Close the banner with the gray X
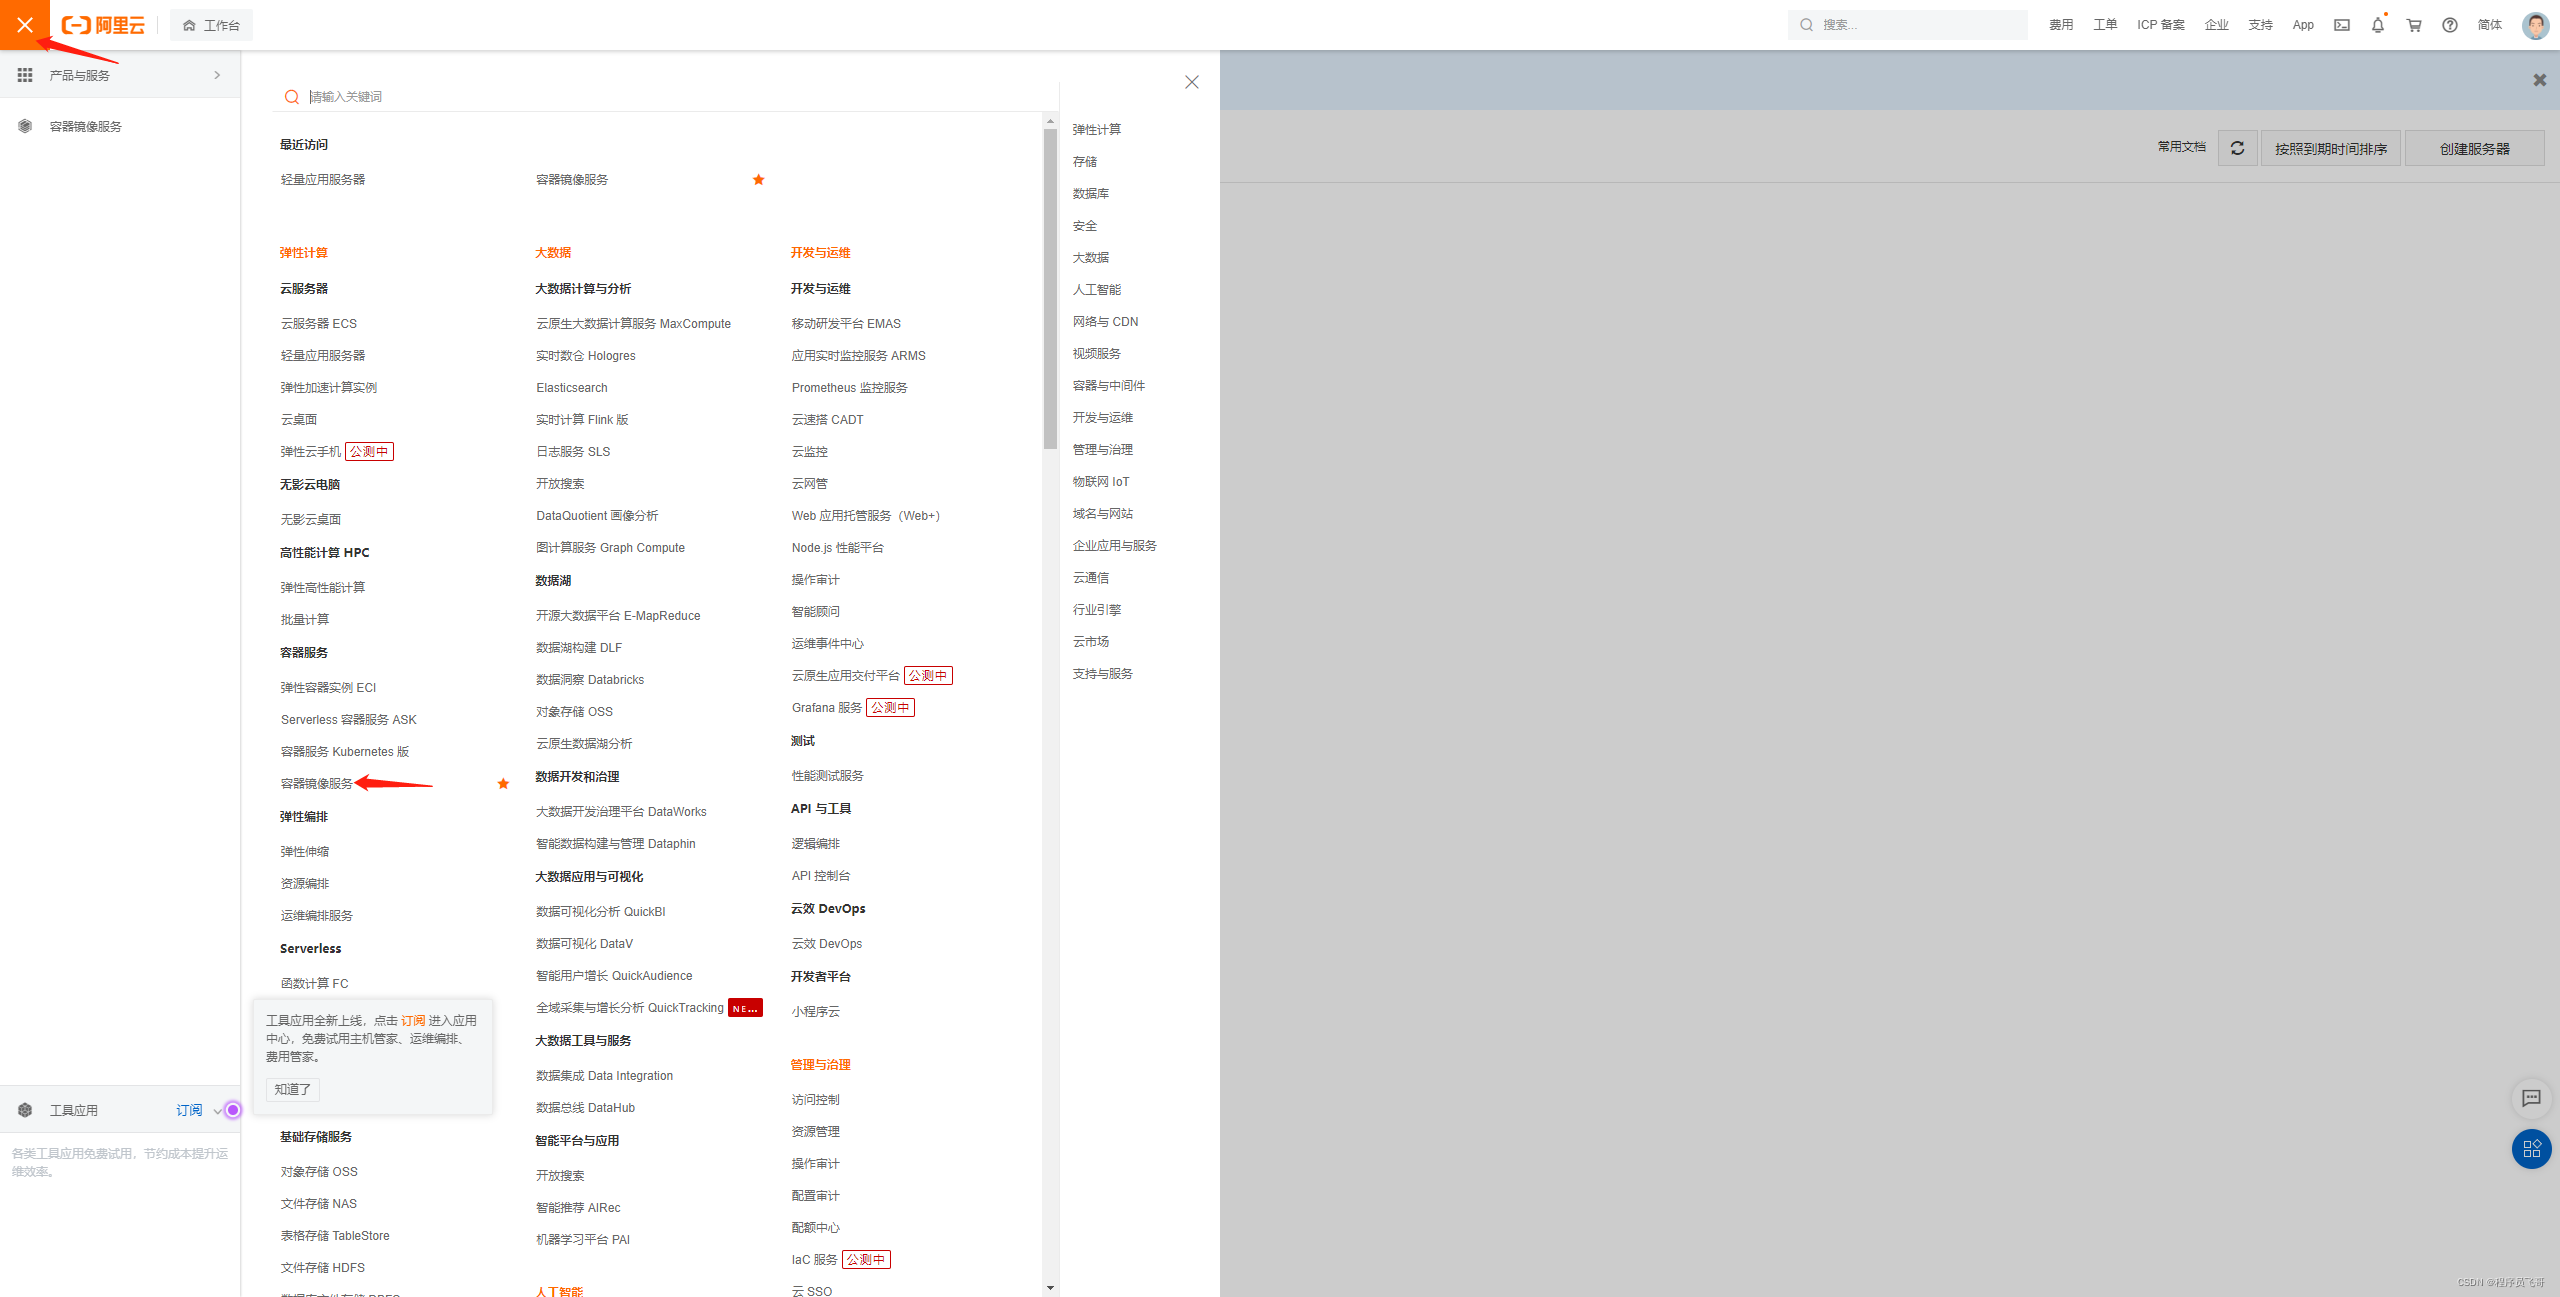This screenshot has height=1297, width=2560. (x=2540, y=80)
